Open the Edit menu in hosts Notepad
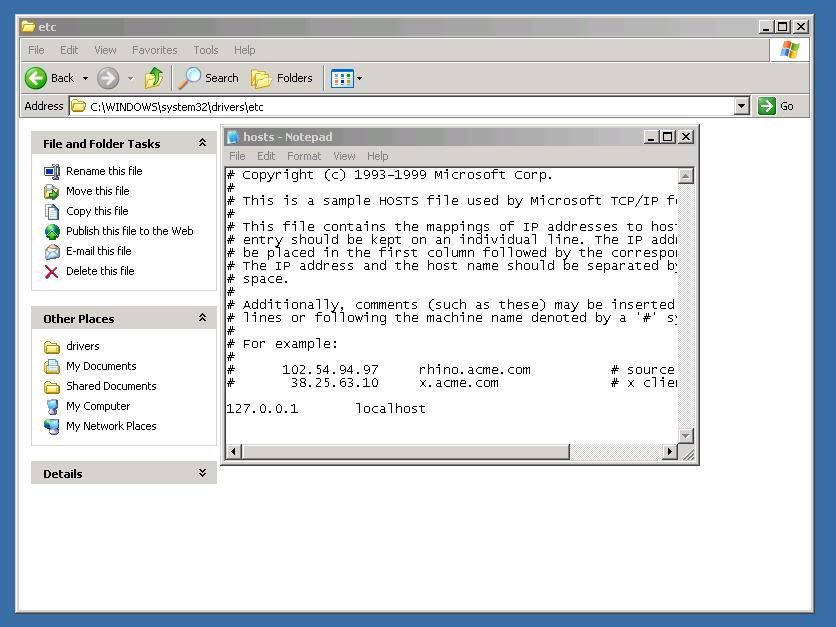Viewport: 836px width, 627px height. tap(266, 156)
